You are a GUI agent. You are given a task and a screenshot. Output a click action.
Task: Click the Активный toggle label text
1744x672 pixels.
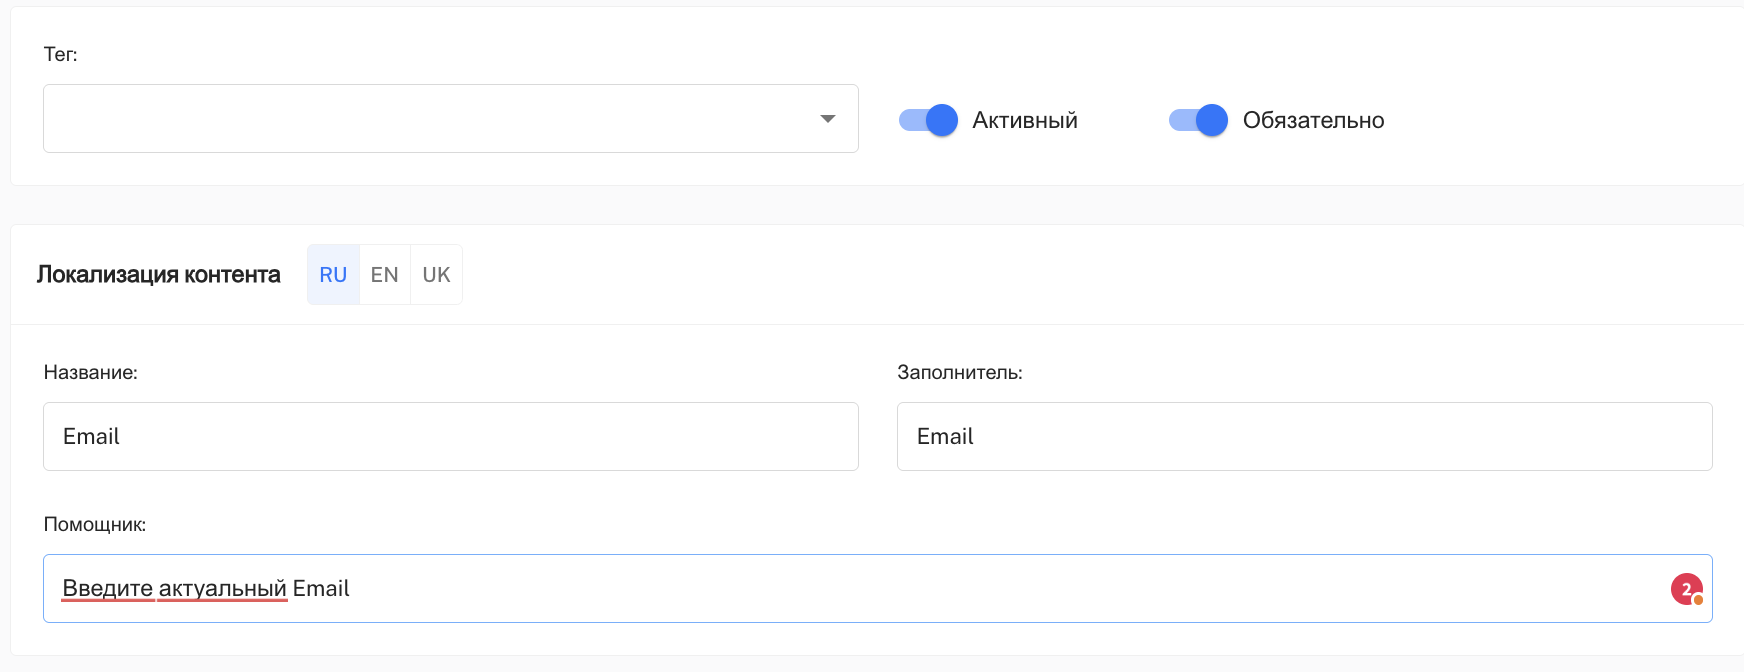tap(1024, 120)
